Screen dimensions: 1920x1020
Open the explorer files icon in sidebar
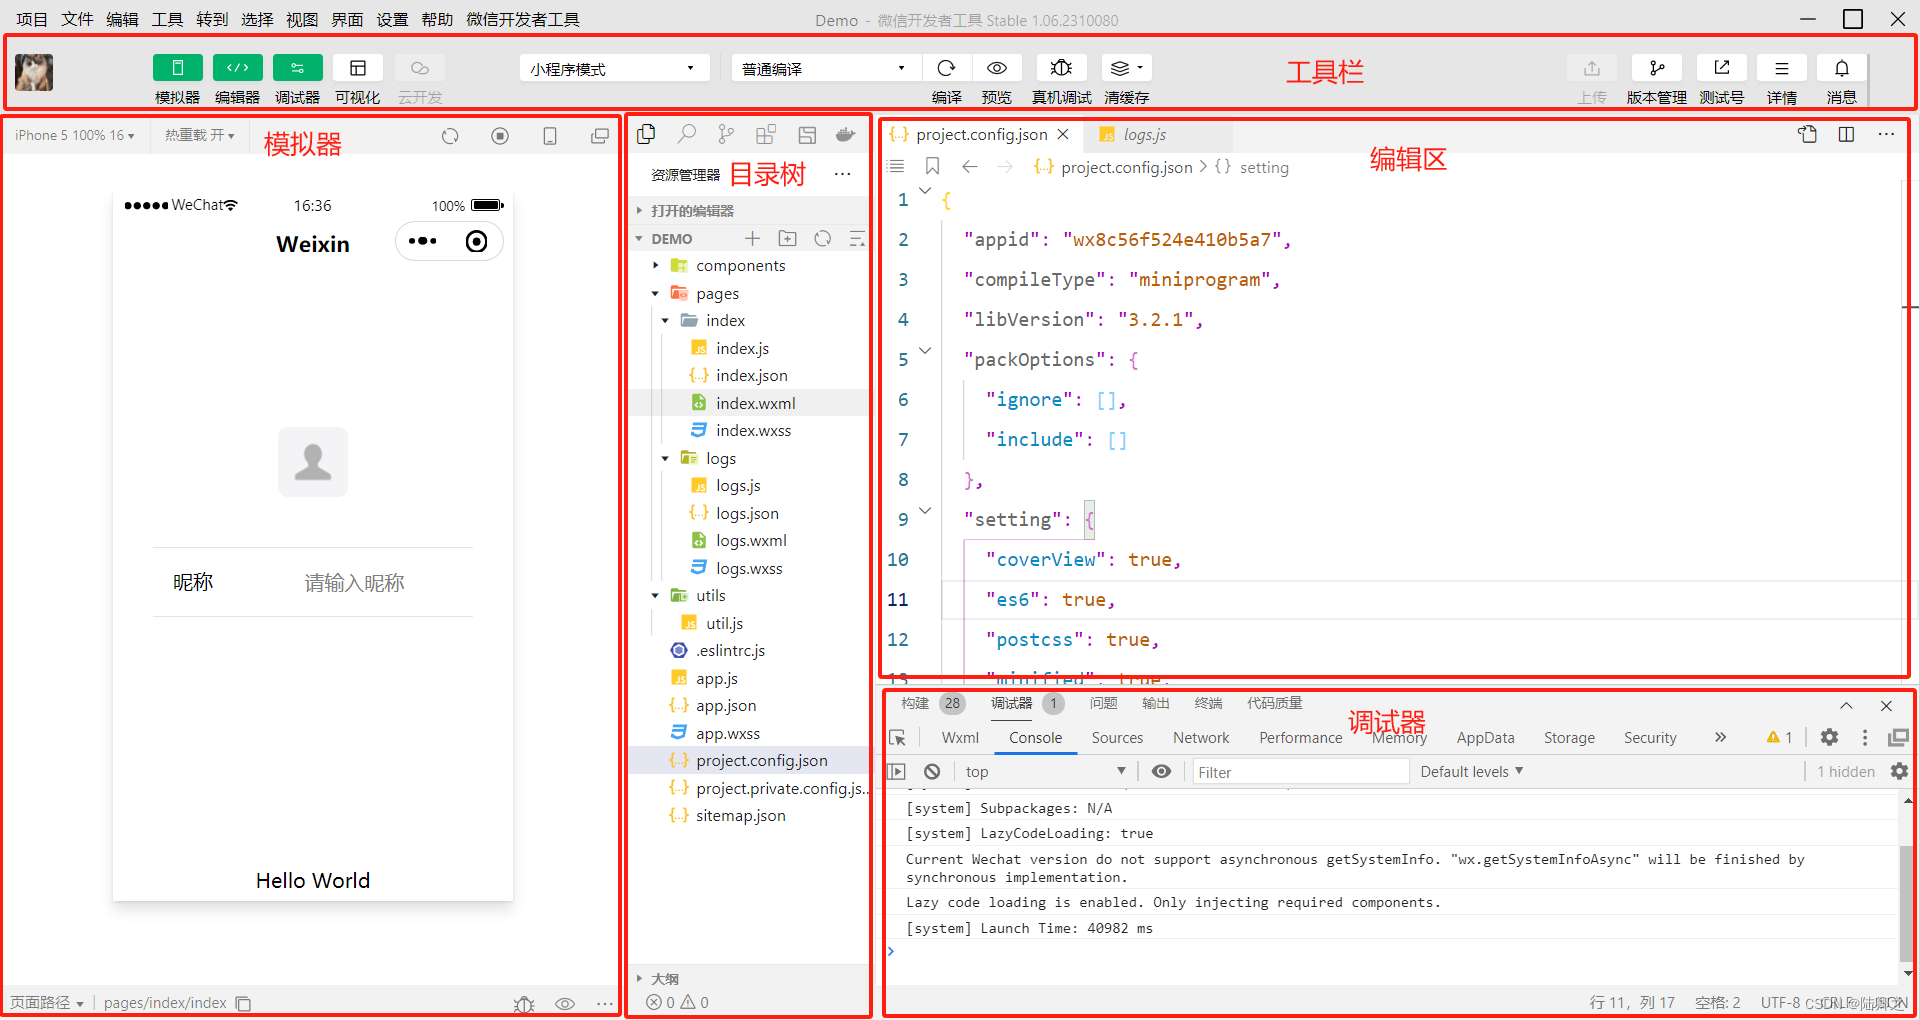646,134
